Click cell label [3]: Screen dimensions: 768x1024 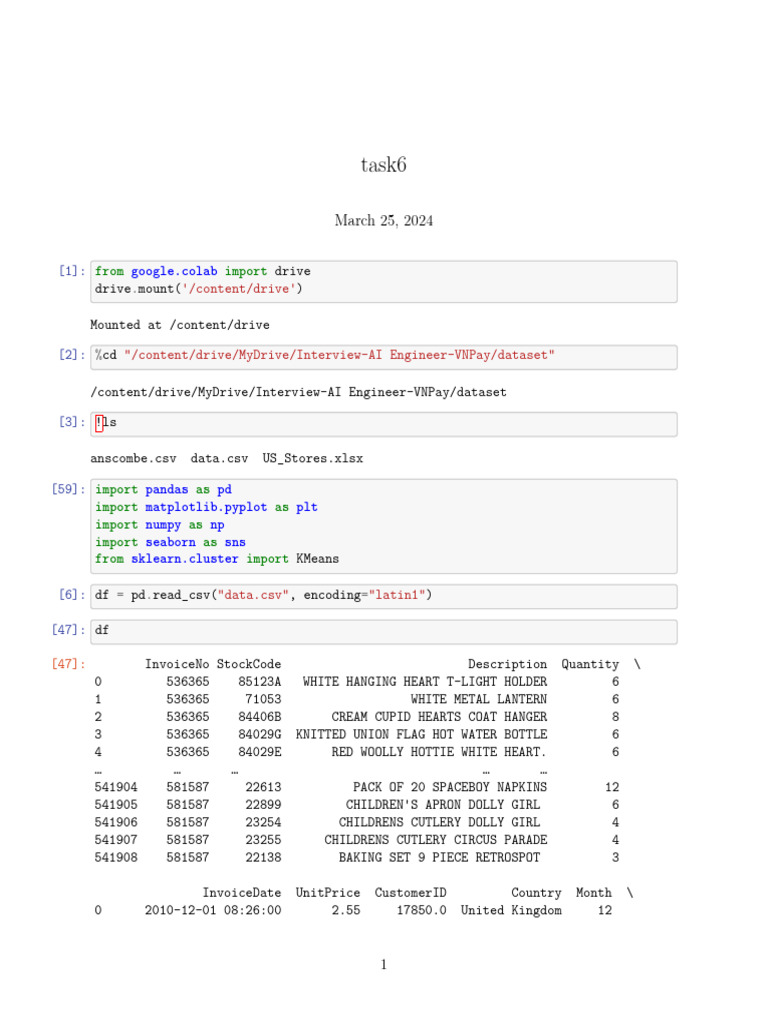coord(72,422)
